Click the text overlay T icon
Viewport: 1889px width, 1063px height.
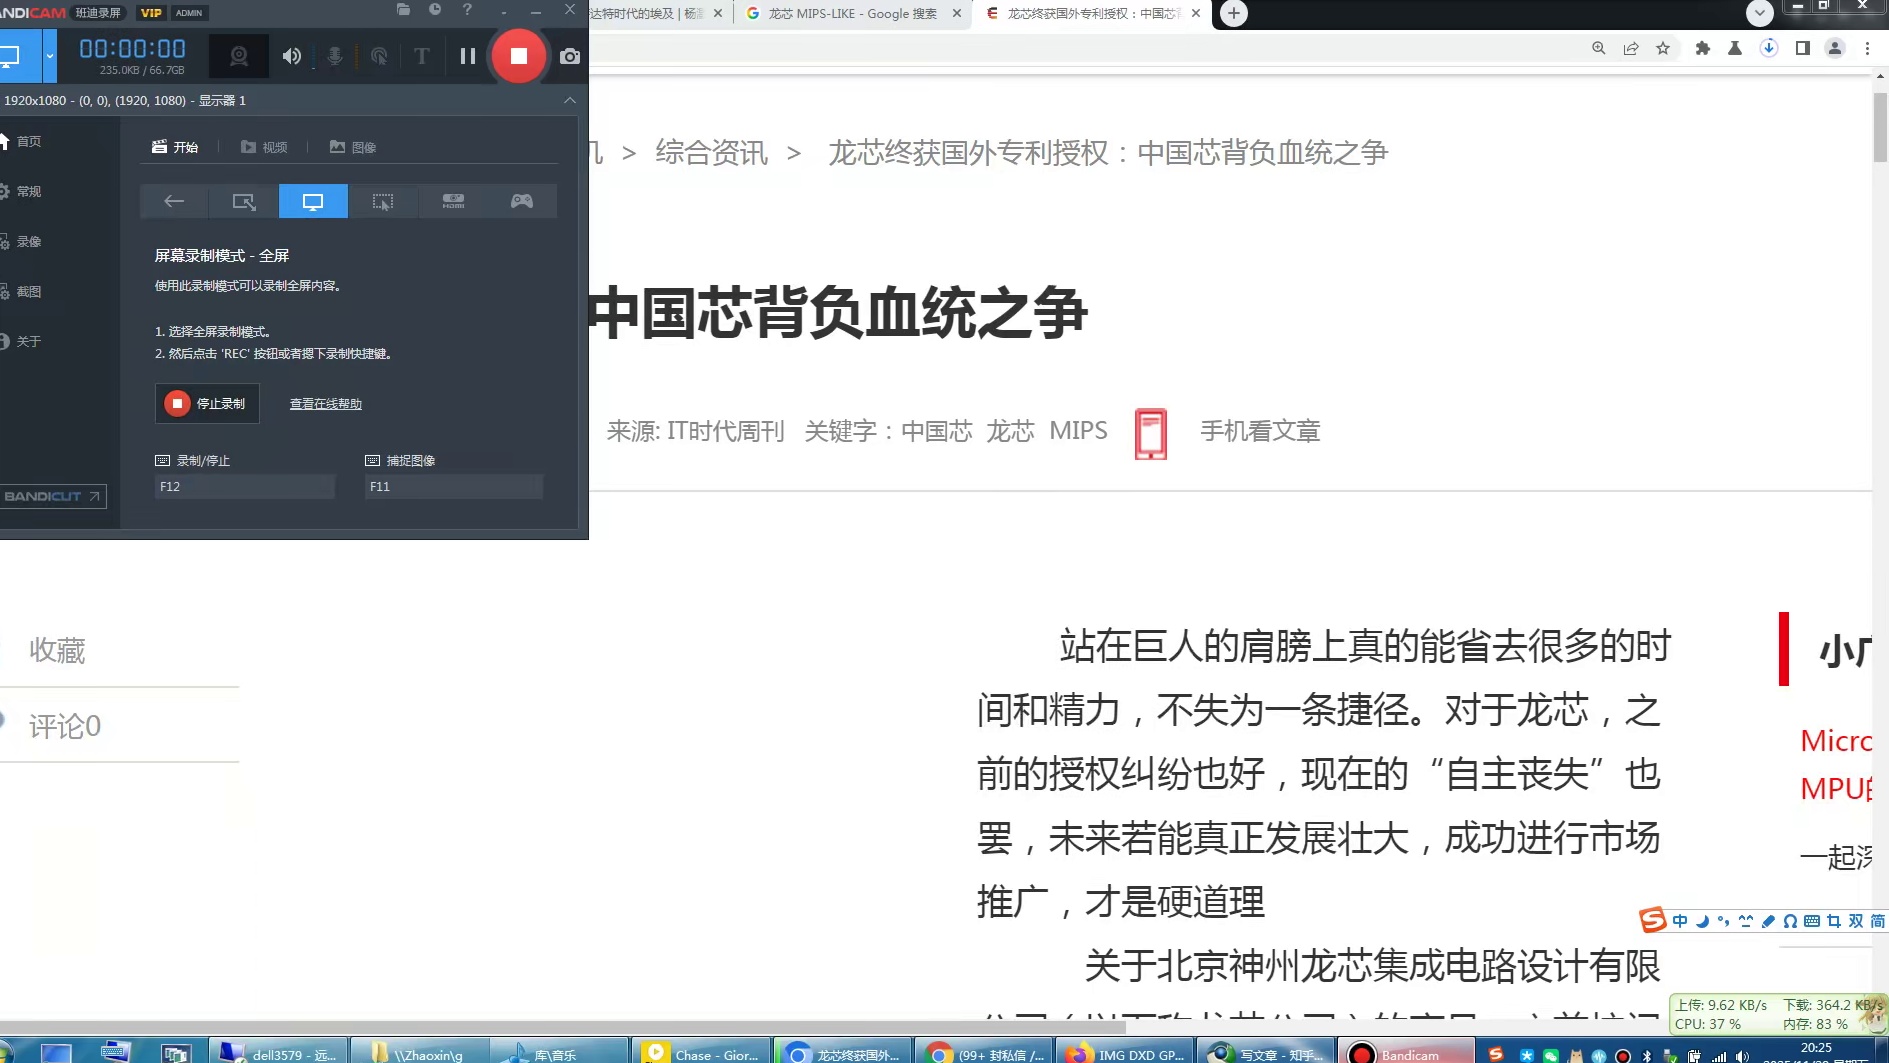coord(421,57)
